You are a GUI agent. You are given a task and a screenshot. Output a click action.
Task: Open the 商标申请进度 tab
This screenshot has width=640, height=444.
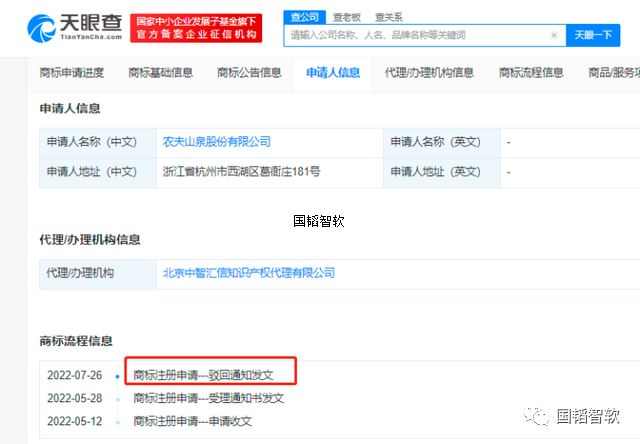click(72, 73)
